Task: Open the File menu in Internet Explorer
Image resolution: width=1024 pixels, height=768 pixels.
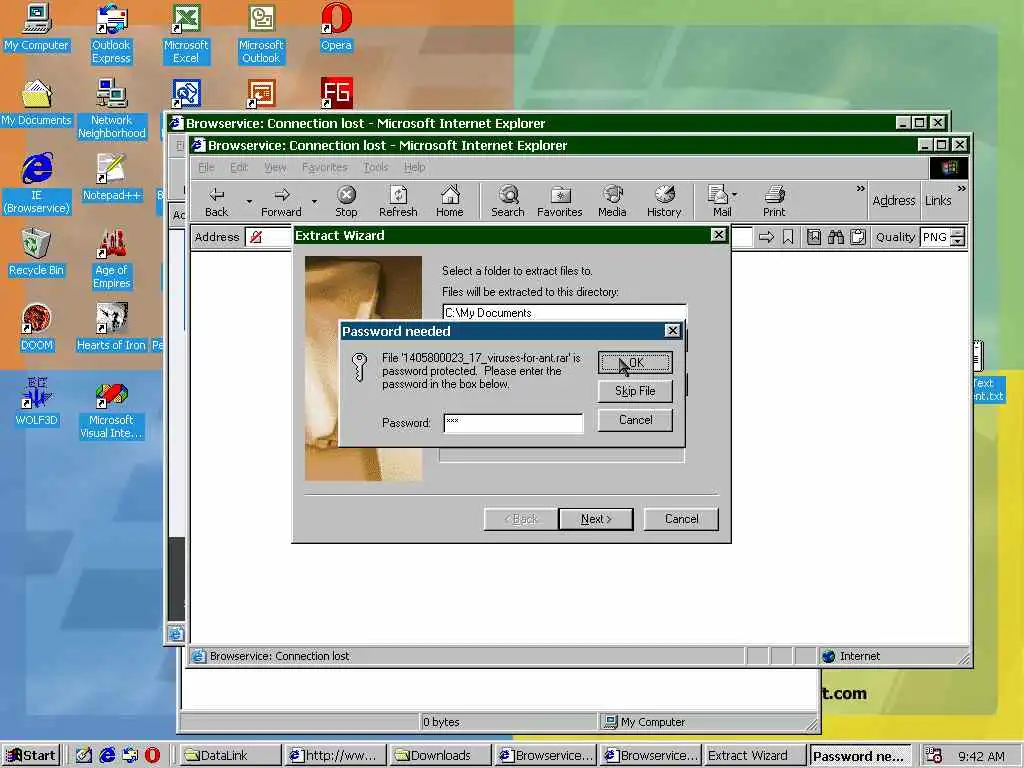Action: [206, 167]
